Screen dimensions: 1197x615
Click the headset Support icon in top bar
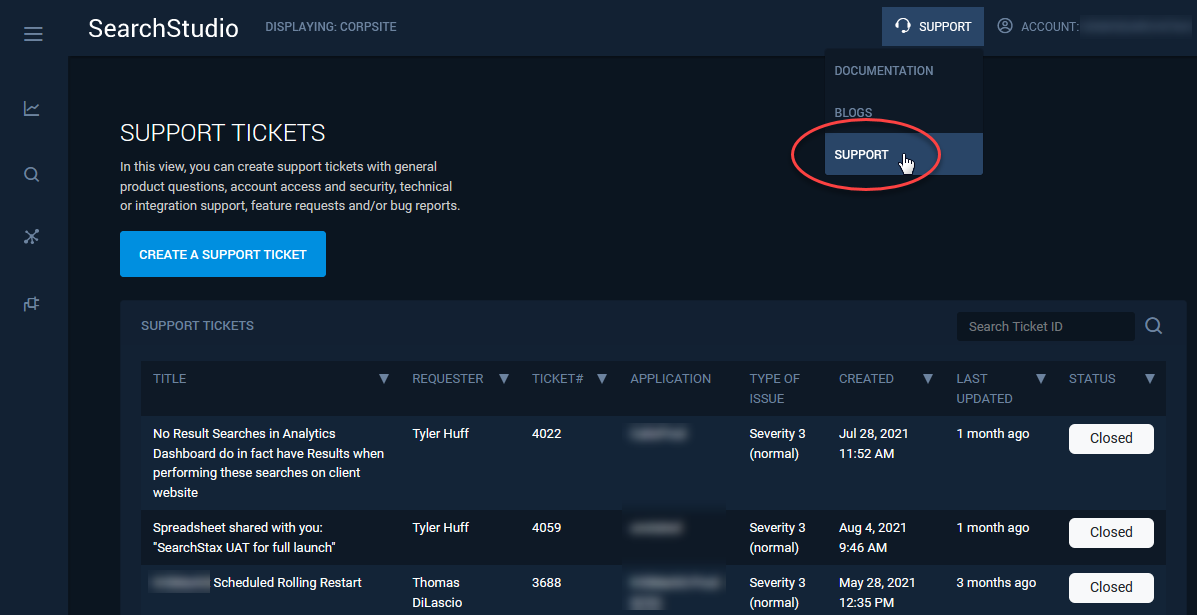pyautogui.click(x=904, y=26)
